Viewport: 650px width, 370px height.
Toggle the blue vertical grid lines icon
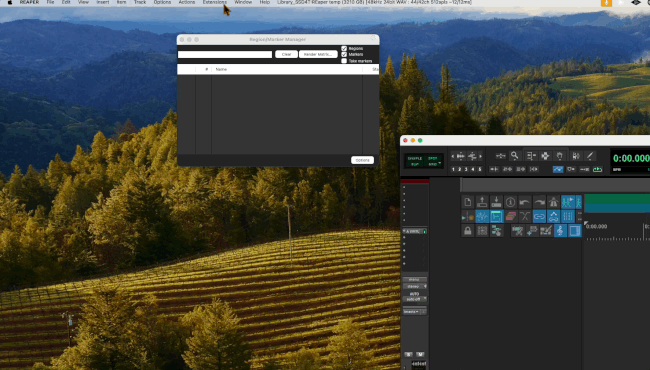coord(568,216)
